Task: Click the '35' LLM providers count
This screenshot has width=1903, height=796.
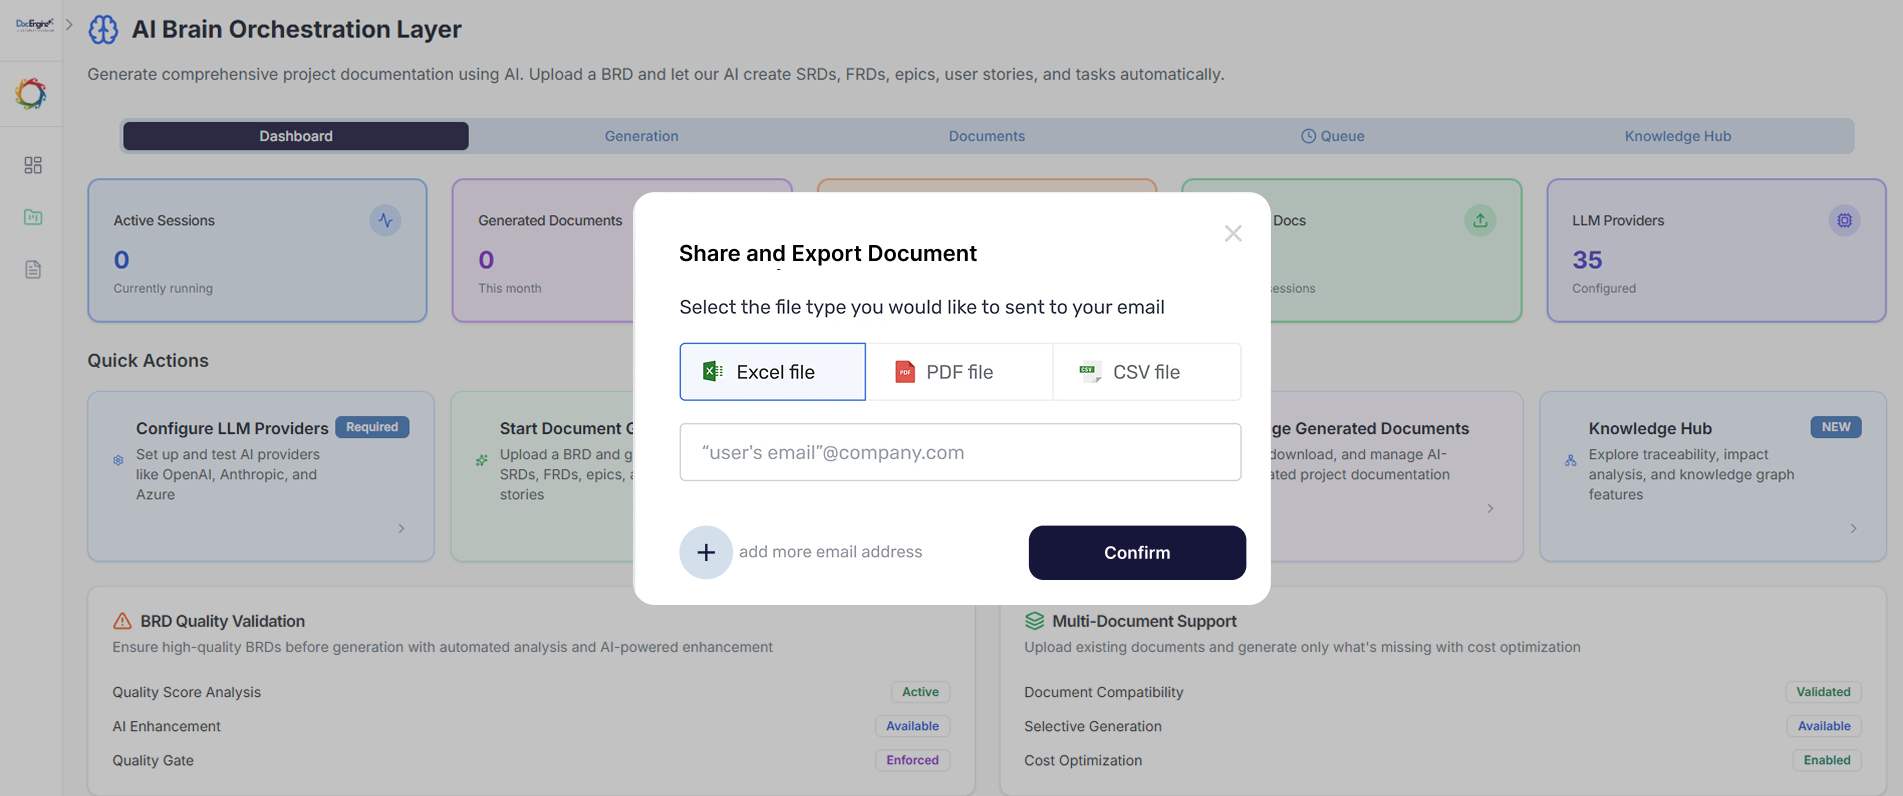Action: point(1587,260)
